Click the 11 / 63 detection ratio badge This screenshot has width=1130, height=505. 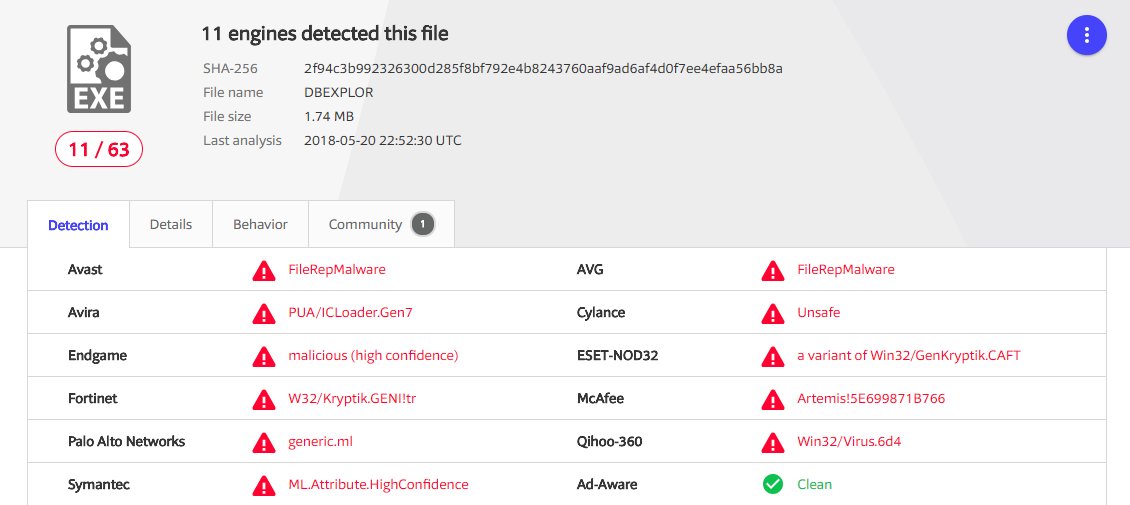99,150
